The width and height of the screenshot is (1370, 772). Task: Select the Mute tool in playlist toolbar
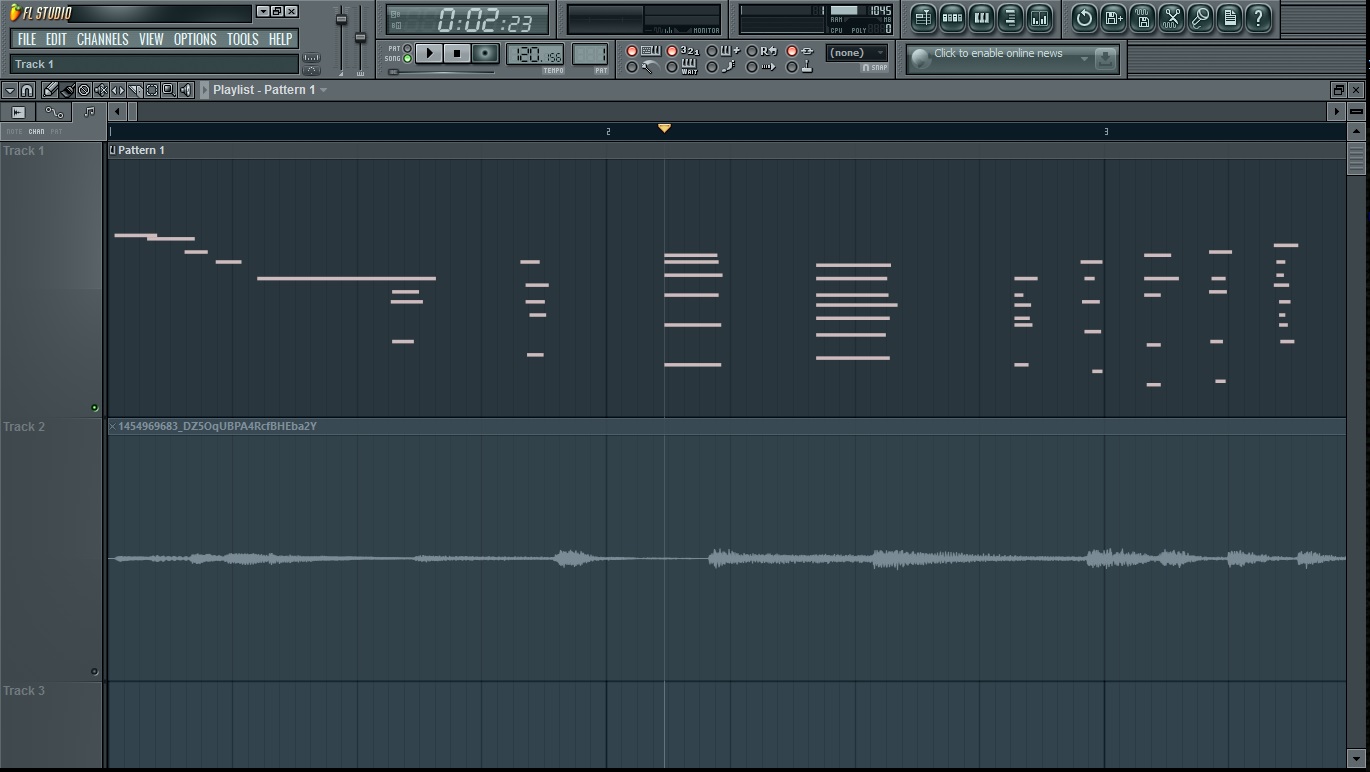click(101, 90)
